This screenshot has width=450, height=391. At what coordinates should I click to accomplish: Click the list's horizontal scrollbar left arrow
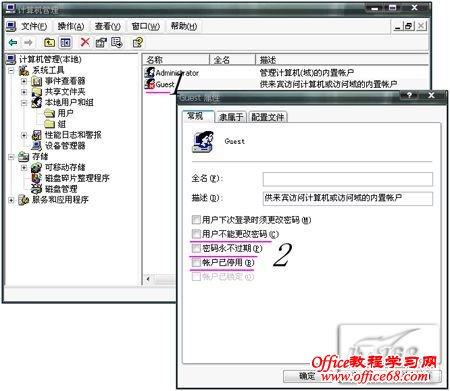(x=149, y=279)
